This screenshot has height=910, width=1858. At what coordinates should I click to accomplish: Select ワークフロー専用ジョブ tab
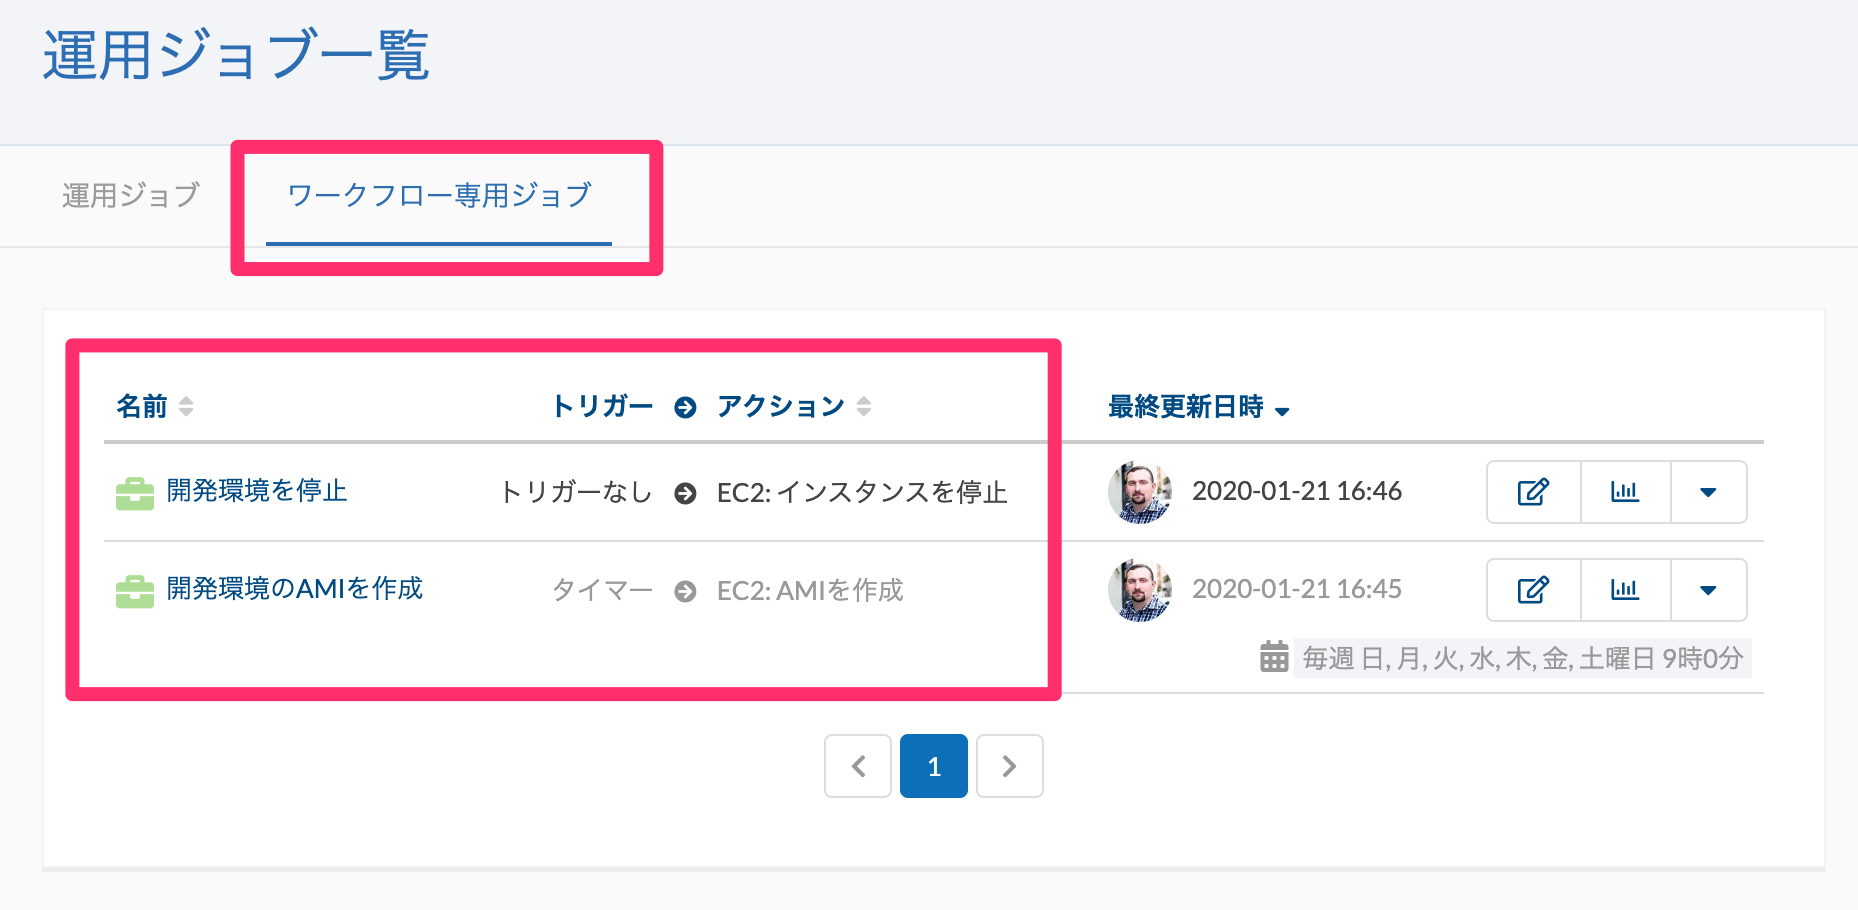tap(439, 195)
